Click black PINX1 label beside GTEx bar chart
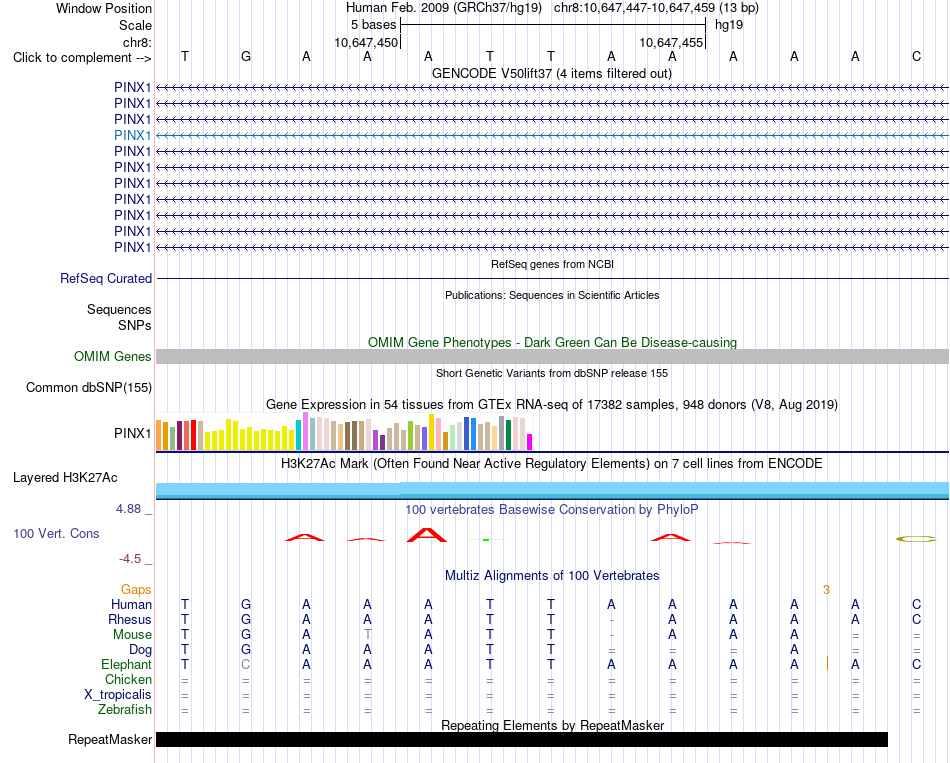The height and width of the screenshot is (763, 950). (x=132, y=433)
